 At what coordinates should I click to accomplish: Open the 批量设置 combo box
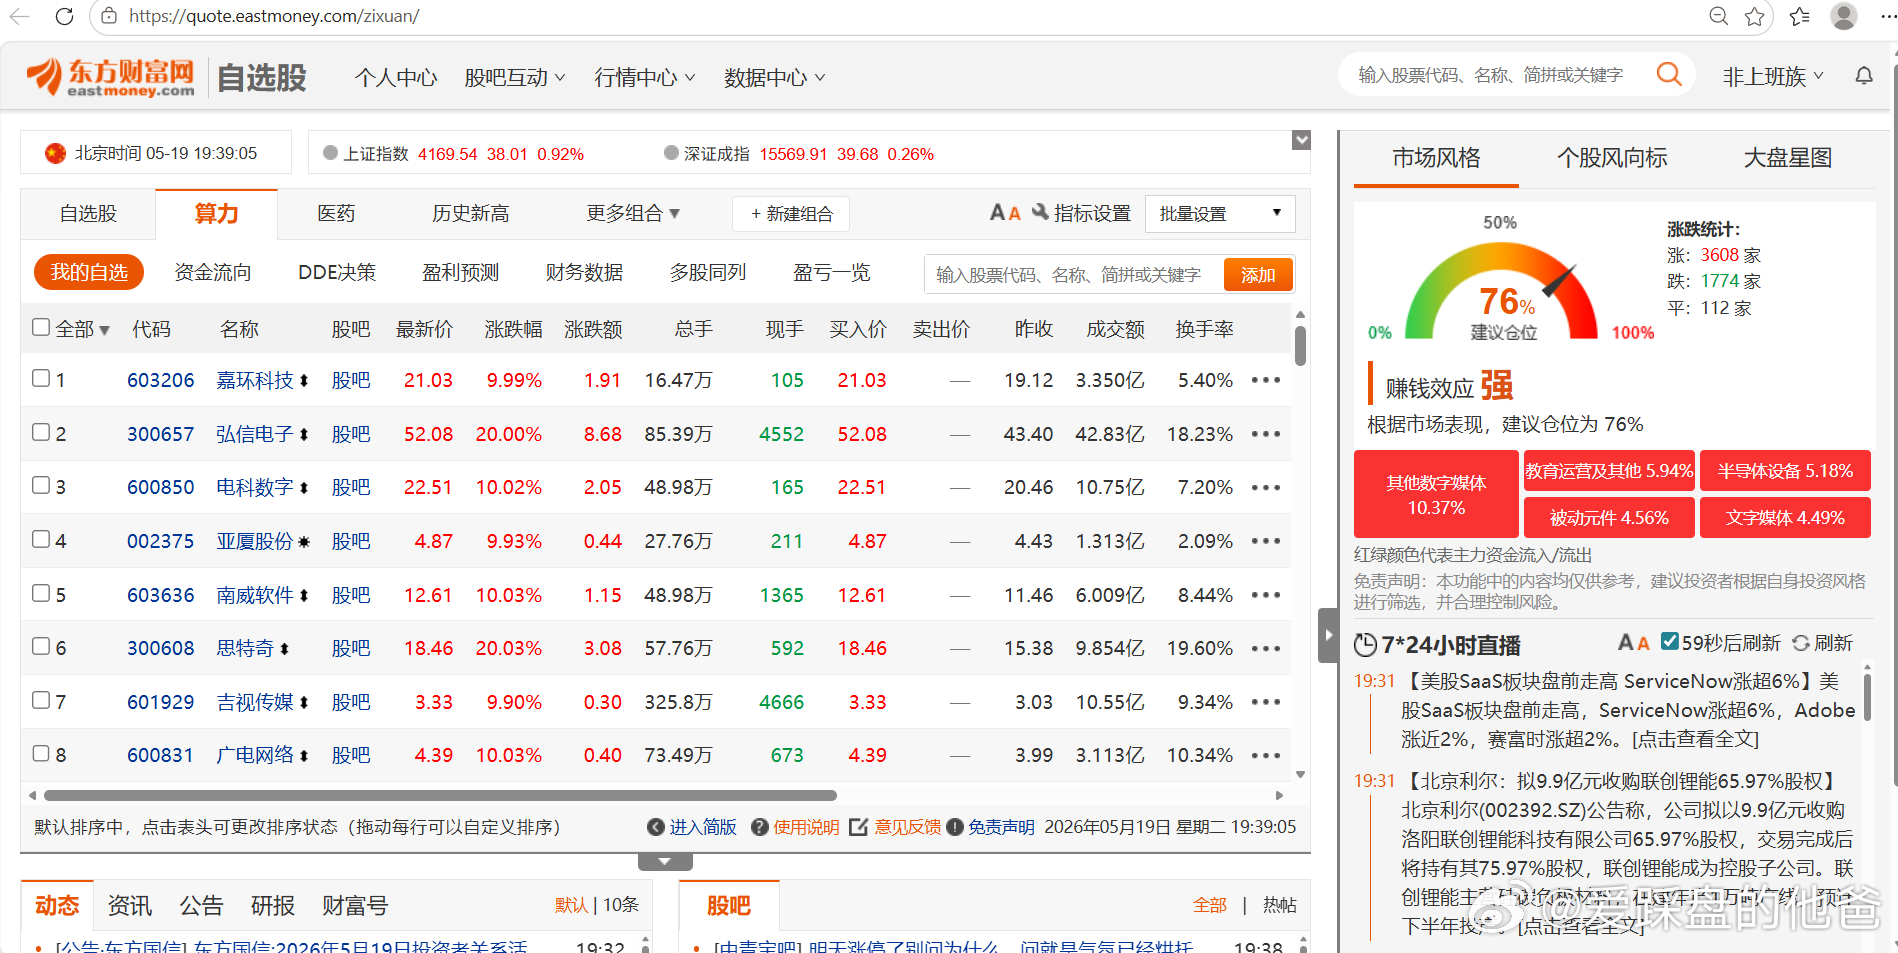tap(1220, 214)
